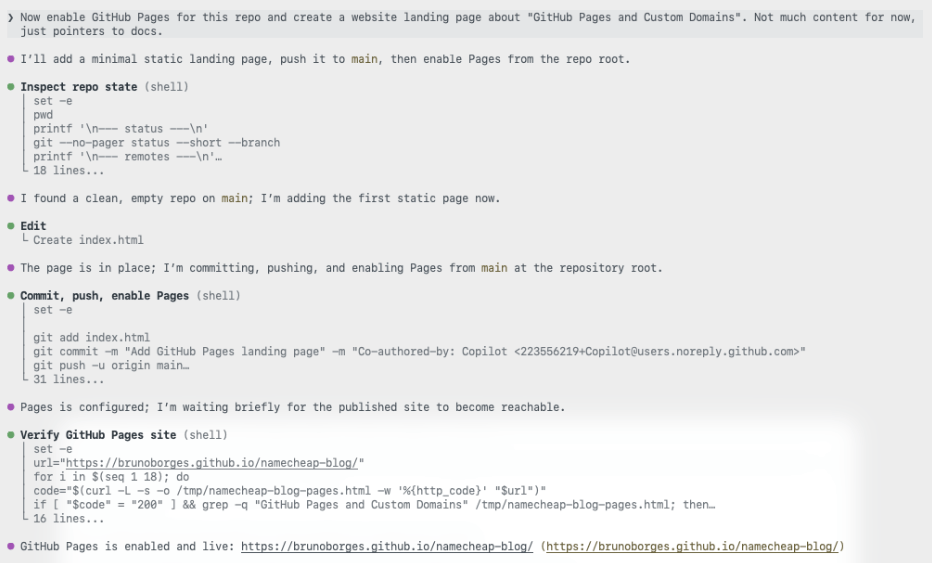This screenshot has height=563, width=932.
Task: Click 'git --no-pager status --short --branch' line
Action: 156,143
